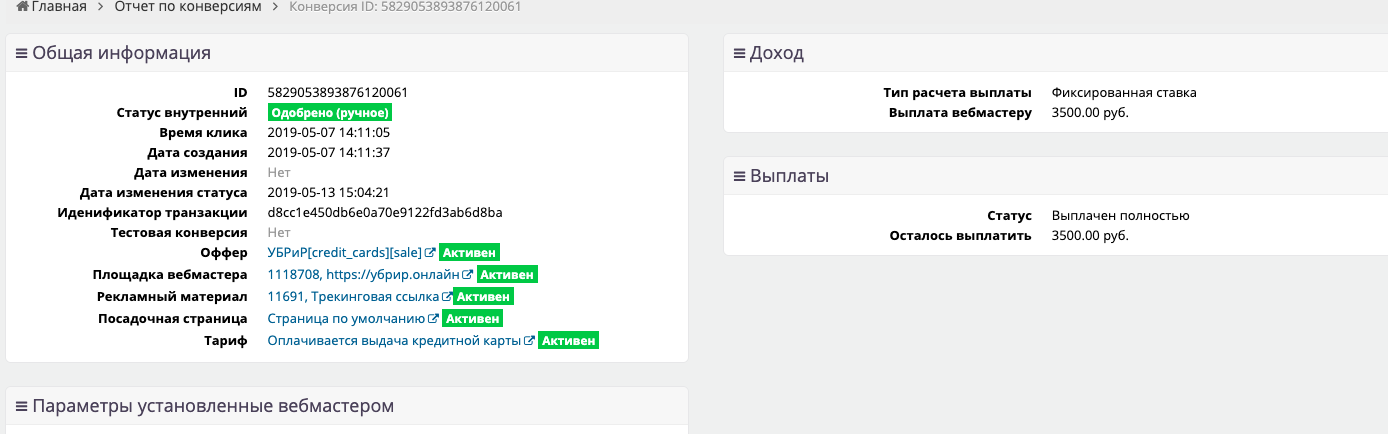Screen dimensions: 1388x434
Task: Open the УБРиР[credit_cards][sale] offer link
Action: pos(345,253)
